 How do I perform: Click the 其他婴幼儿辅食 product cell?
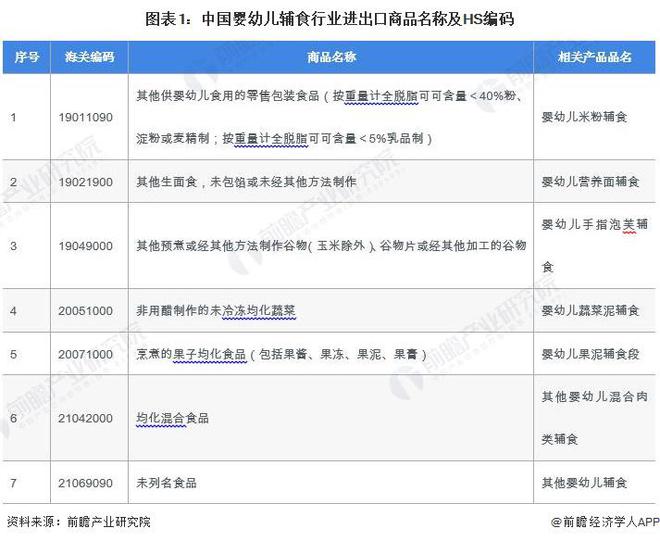594,482
